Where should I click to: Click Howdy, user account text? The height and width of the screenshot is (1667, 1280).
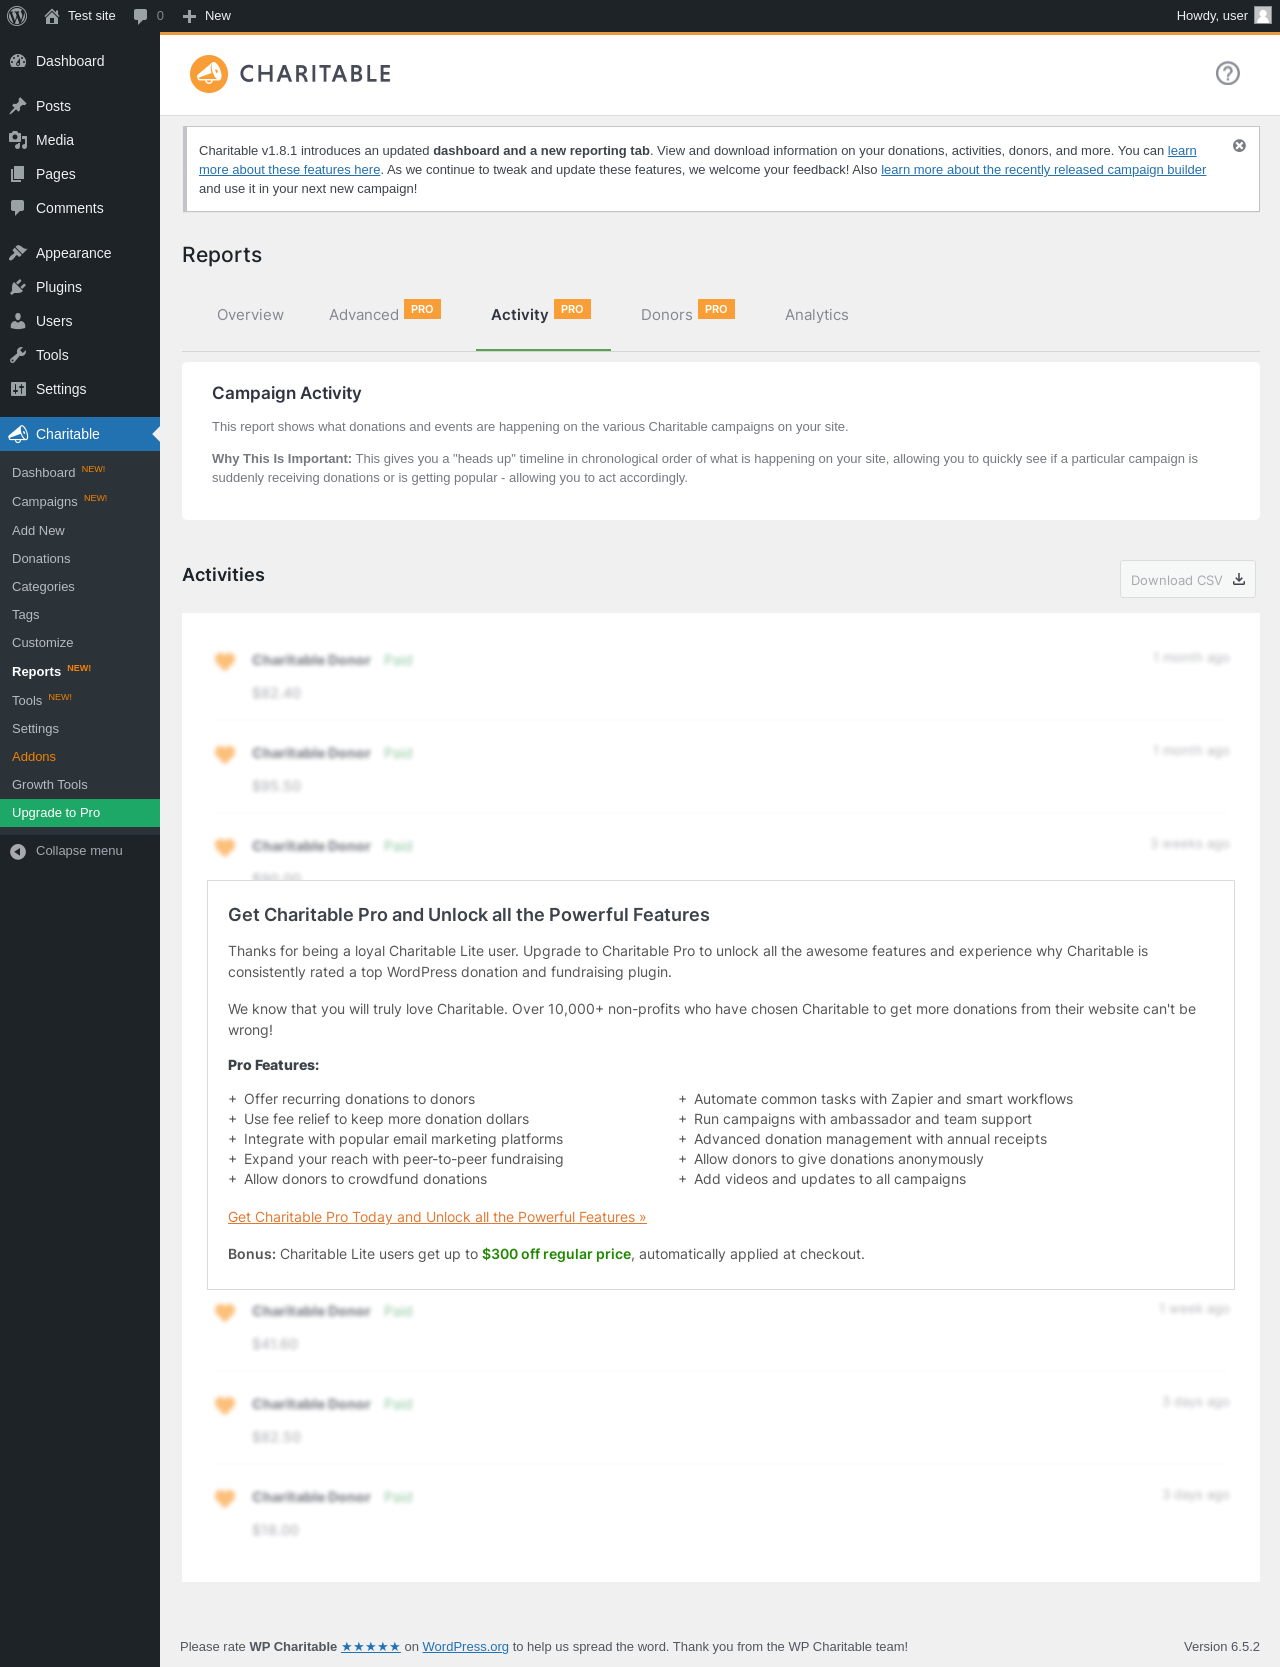(1212, 16)
